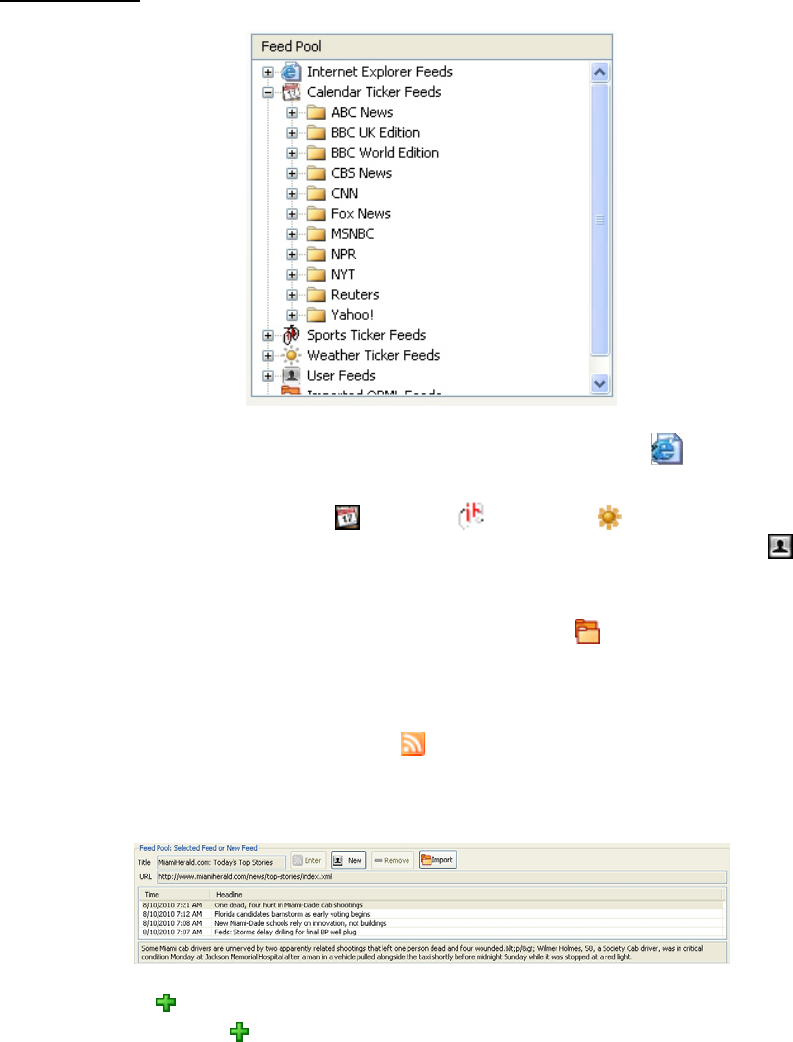Select headline 'Feds: Storms delay drilling for final BP well plug'
Image resolution: width=793 pixels, height=1042 pixels.
[285, 932]
